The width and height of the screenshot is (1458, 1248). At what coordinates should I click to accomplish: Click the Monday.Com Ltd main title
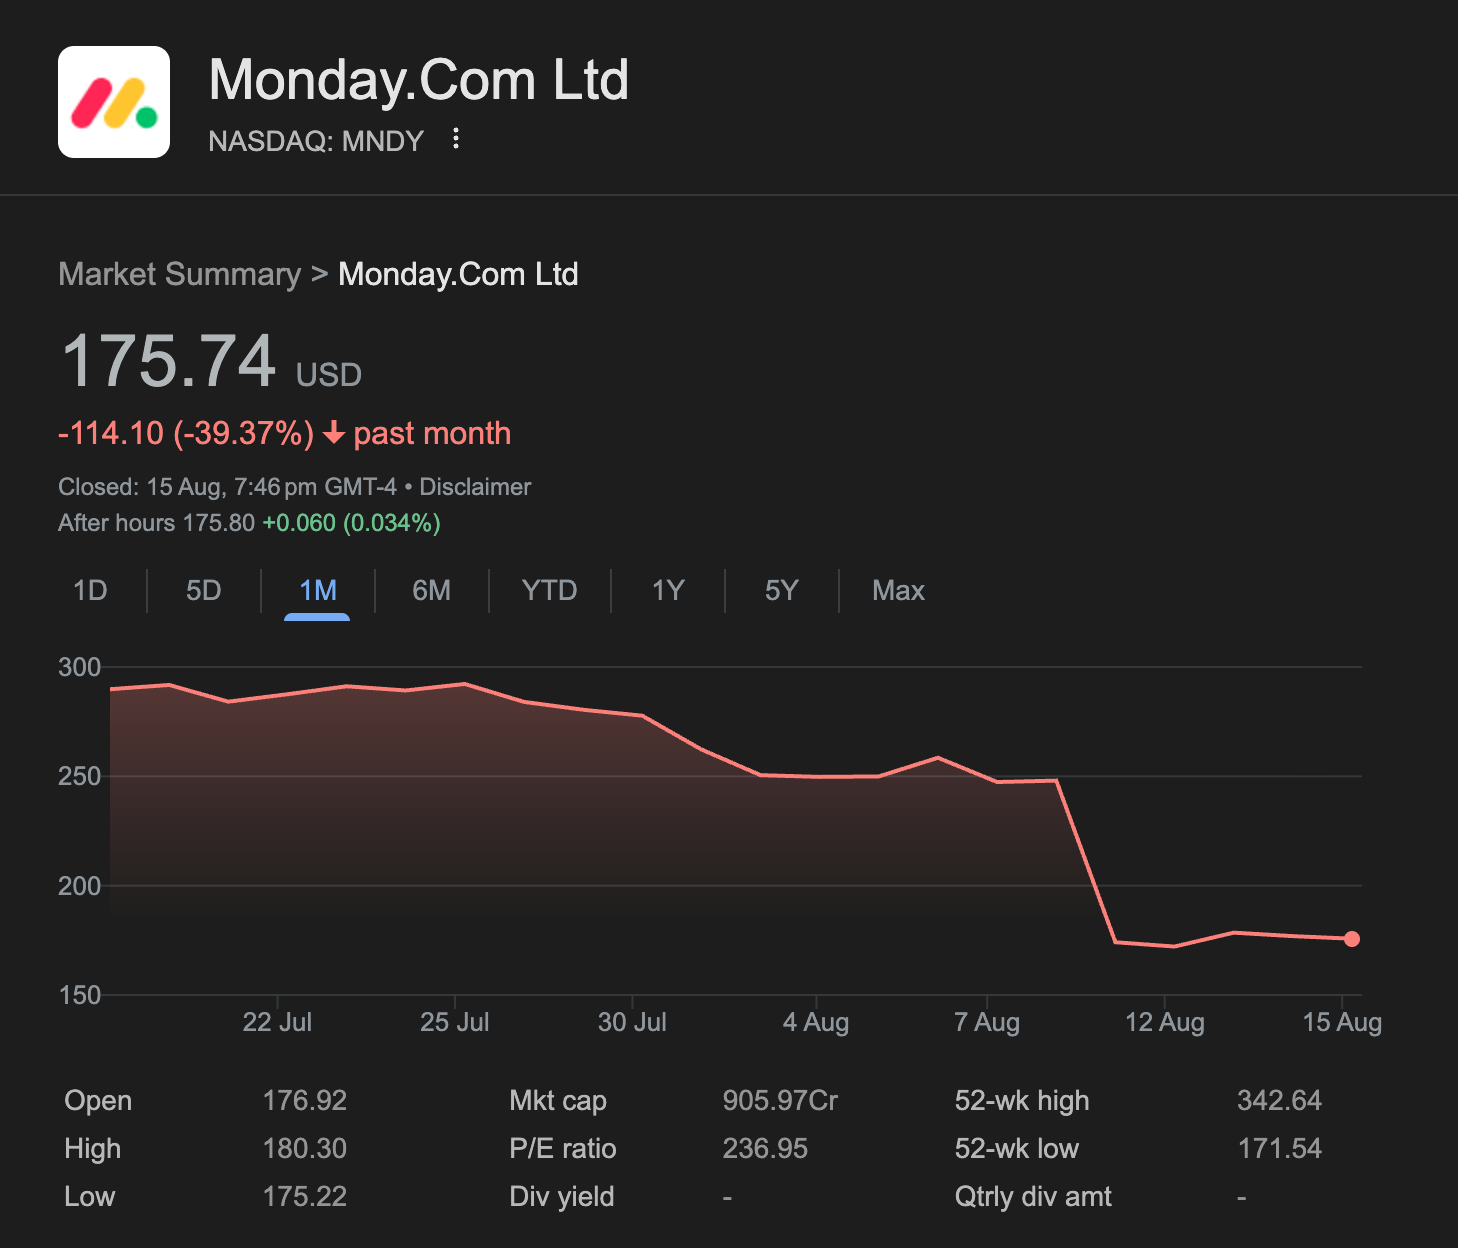coord(419,79)
